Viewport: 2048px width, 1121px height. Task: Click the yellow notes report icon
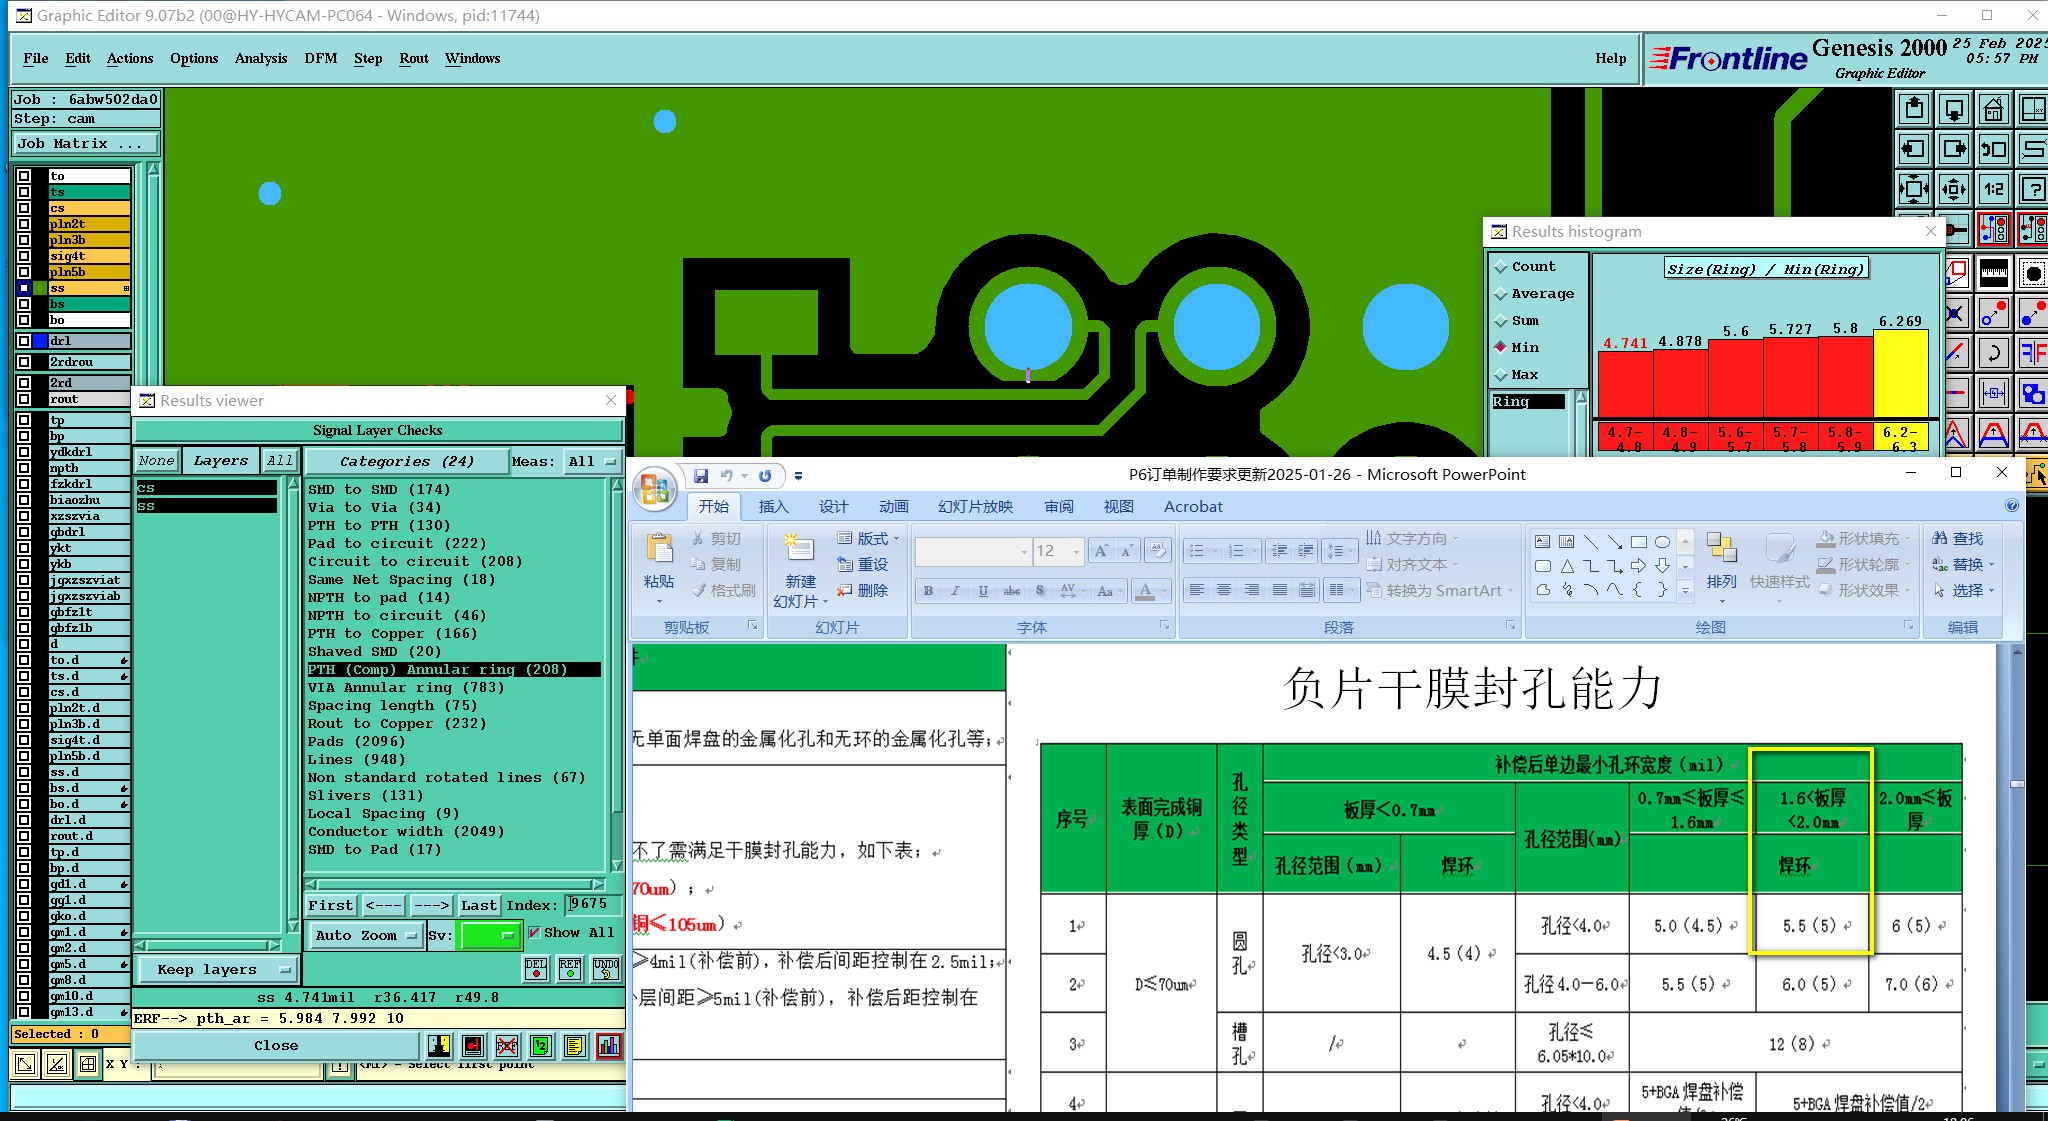click(574, 1046)
